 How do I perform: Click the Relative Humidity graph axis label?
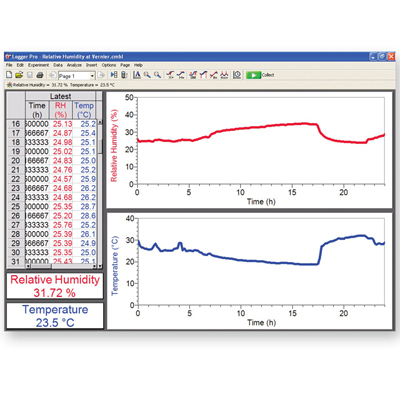coord(114,145)
